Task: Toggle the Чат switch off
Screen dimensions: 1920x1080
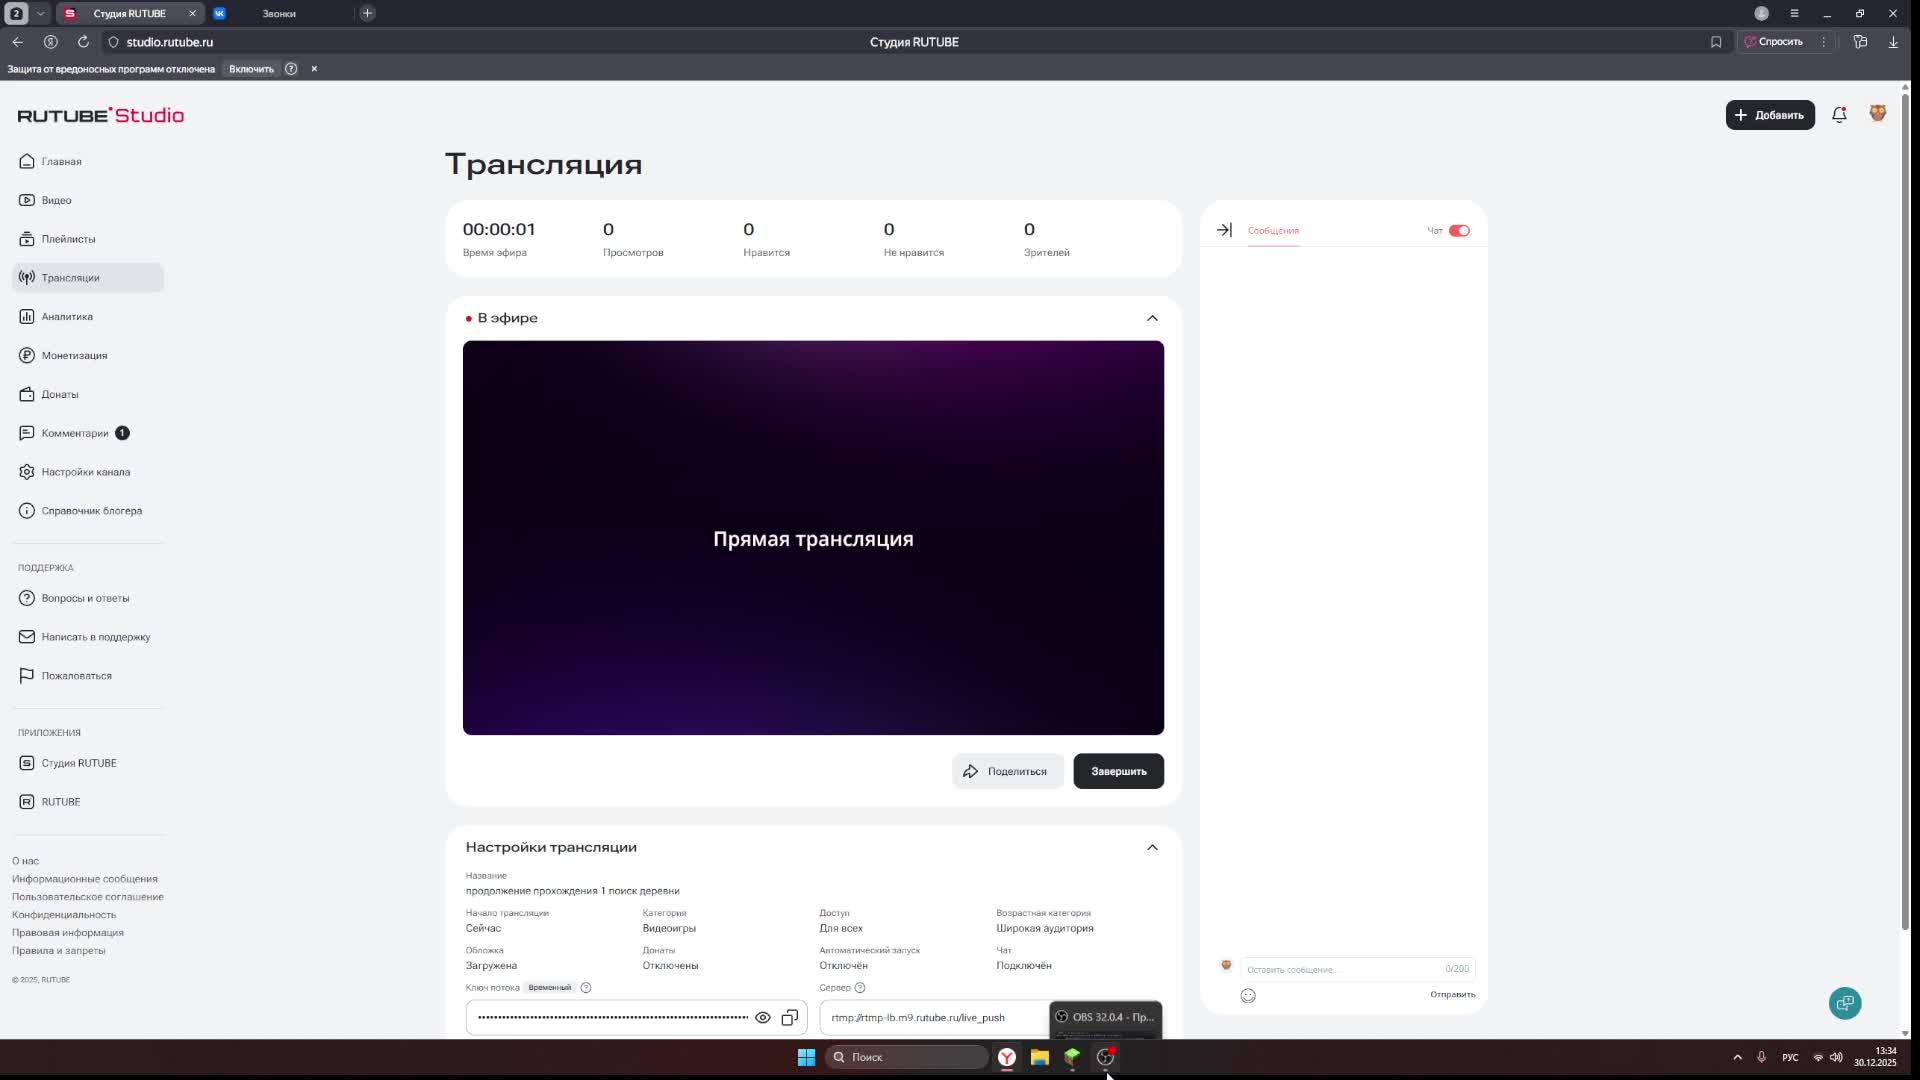Action: click(1459, 231)
